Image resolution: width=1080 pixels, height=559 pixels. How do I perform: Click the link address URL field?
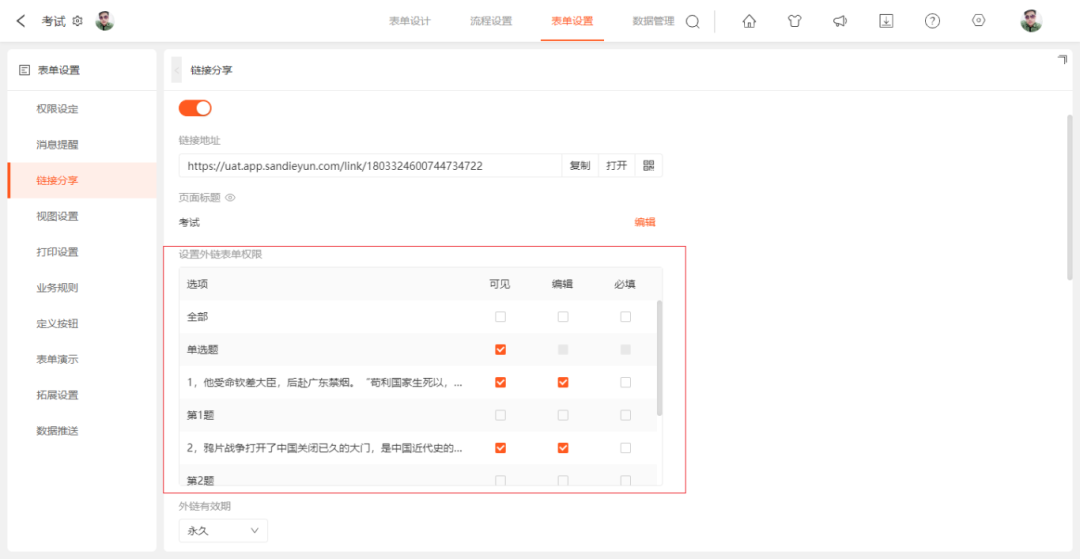pyautogui.click(x=371, y=165)
